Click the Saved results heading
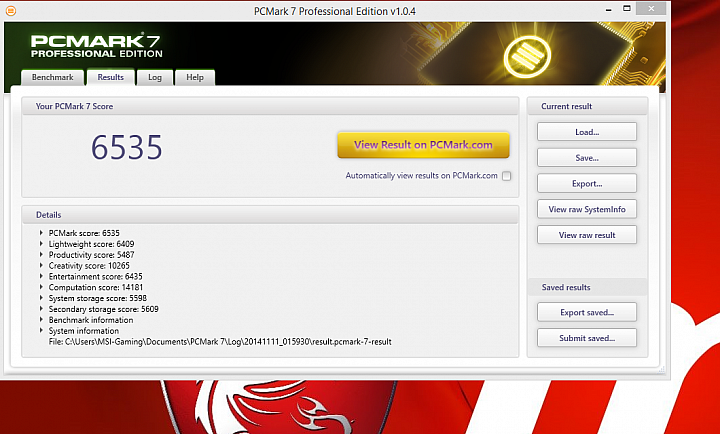 [566, 287]
